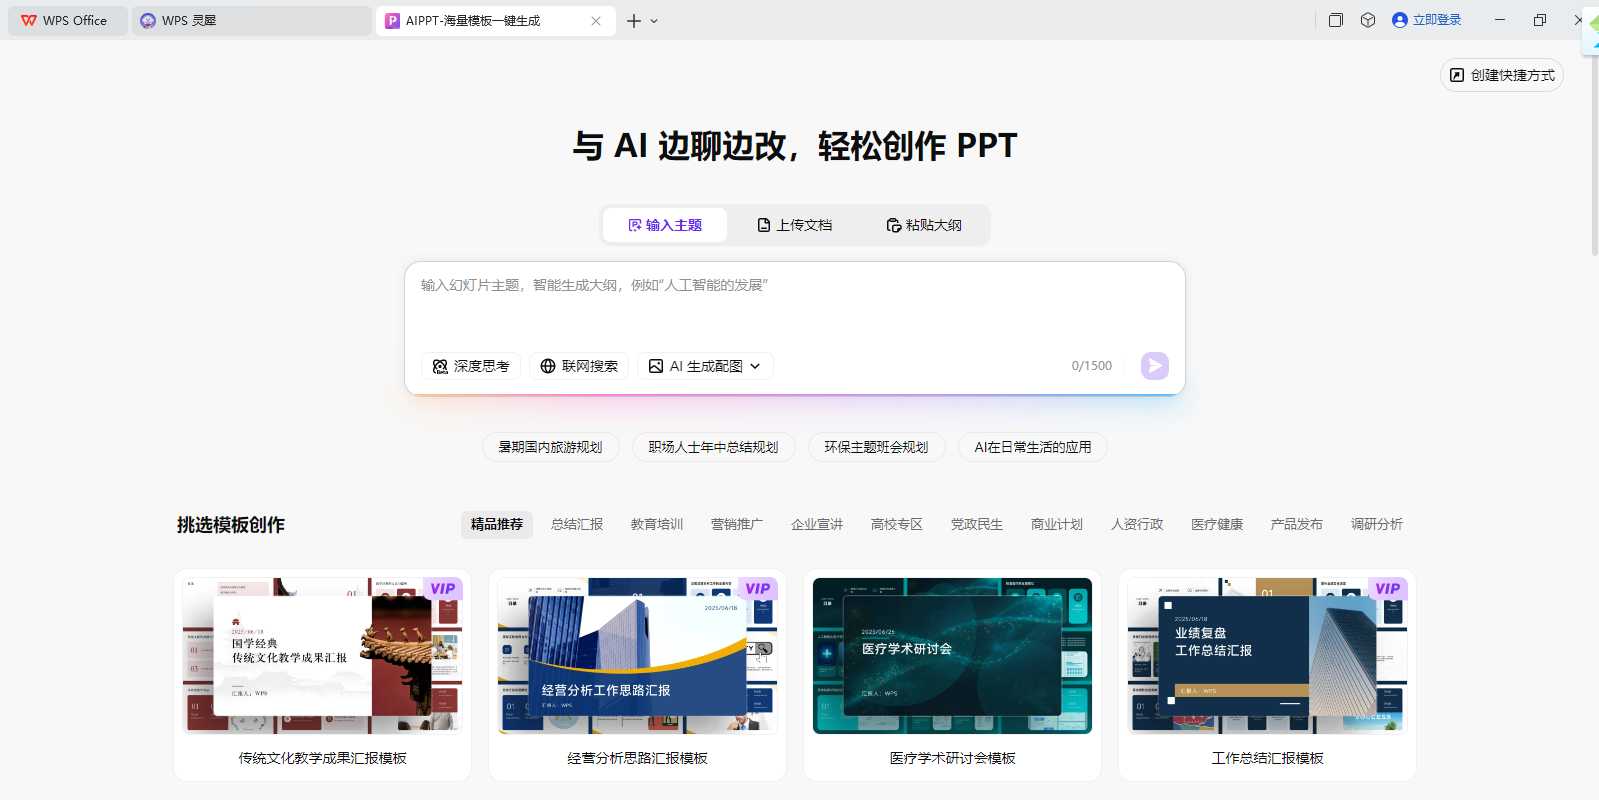Open the 医疗学术研讨会 template thumbnail
1599x800 pixels.
(952, 656)
